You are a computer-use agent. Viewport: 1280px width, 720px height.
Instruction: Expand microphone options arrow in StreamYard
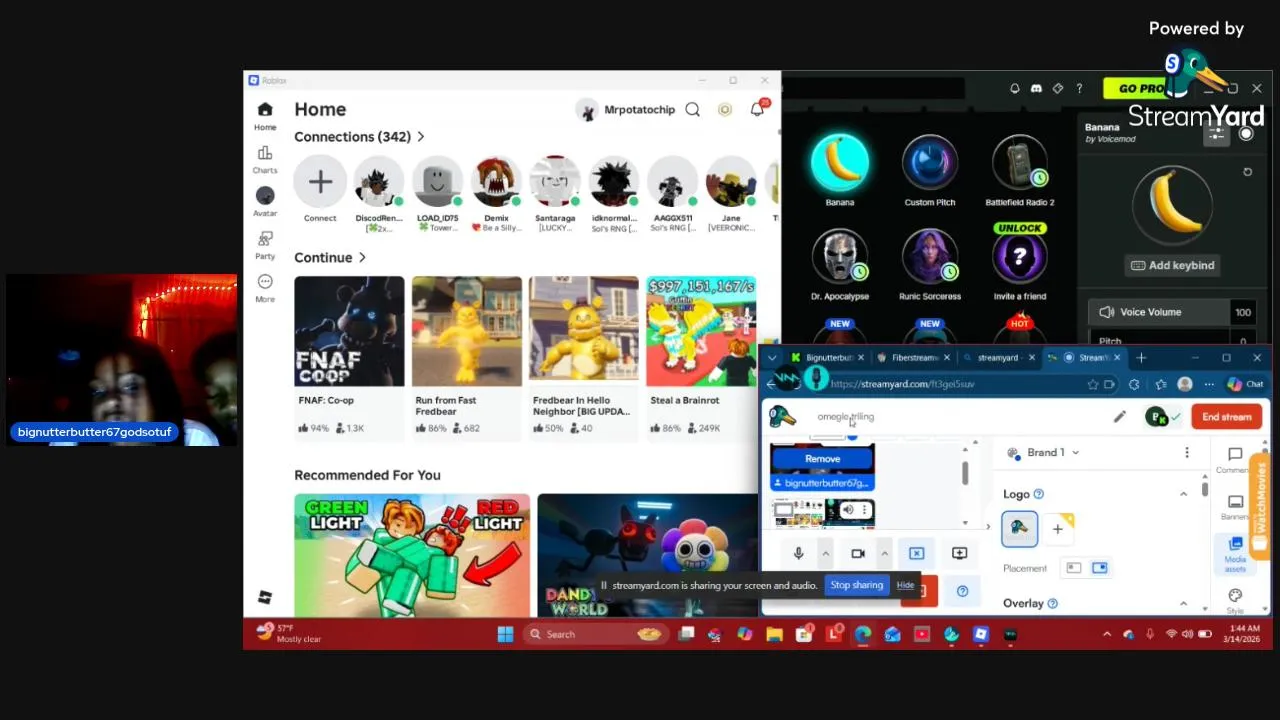[x=825, y=553]
